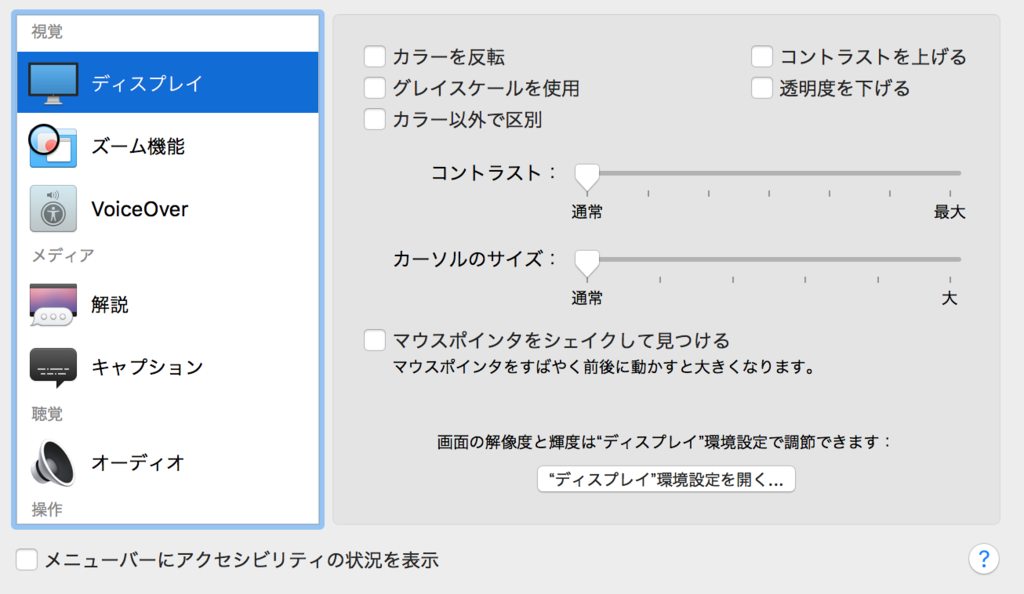Enable マウスポインタをシェイクして見つける checkbox
1024x594 pixels.
(x=374, y=340)
